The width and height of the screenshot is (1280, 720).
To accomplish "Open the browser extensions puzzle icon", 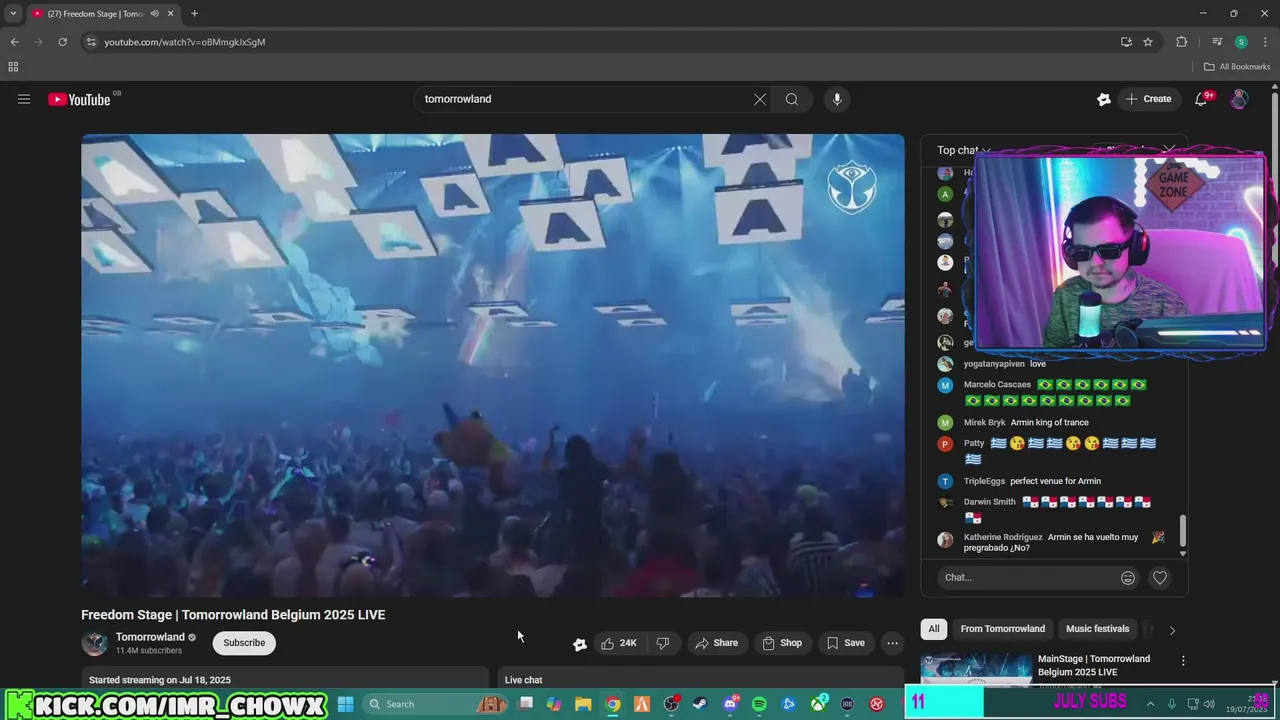I will 1182,42.
